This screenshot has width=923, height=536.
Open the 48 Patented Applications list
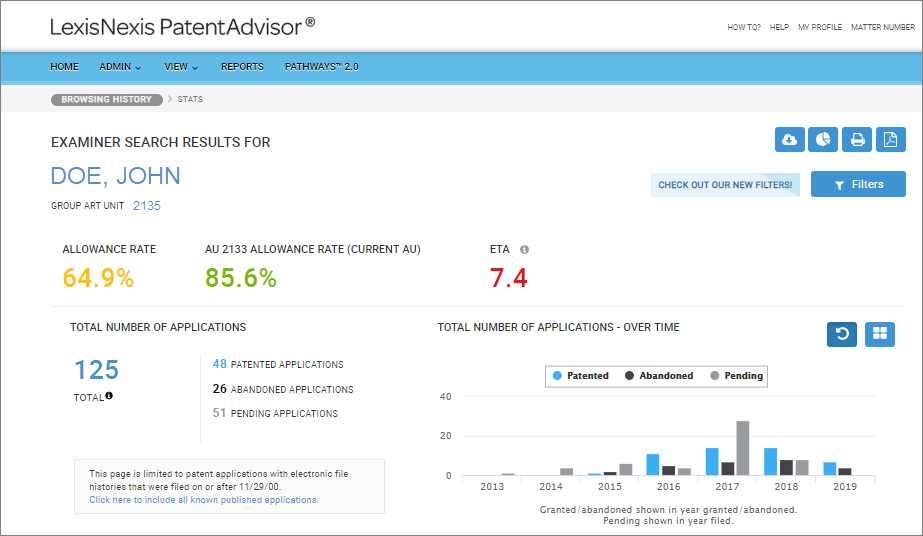278,364
